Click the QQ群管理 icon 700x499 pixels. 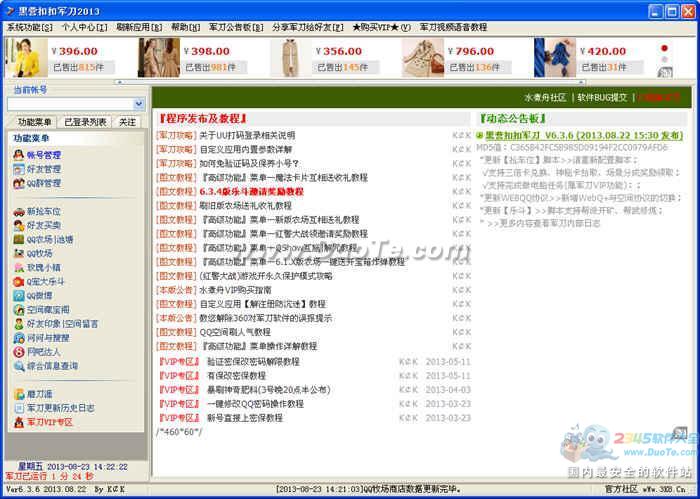coord(19,183)
